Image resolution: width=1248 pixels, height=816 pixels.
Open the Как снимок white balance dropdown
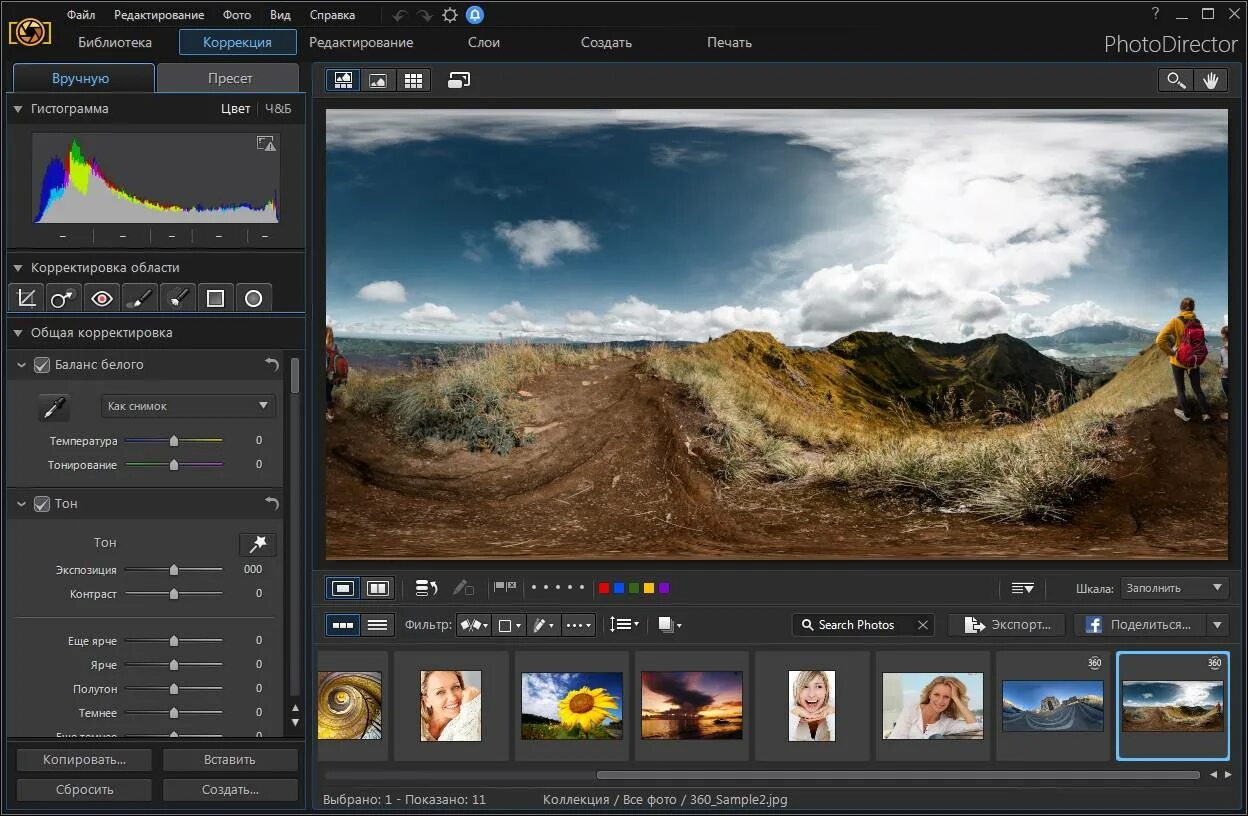188,406
